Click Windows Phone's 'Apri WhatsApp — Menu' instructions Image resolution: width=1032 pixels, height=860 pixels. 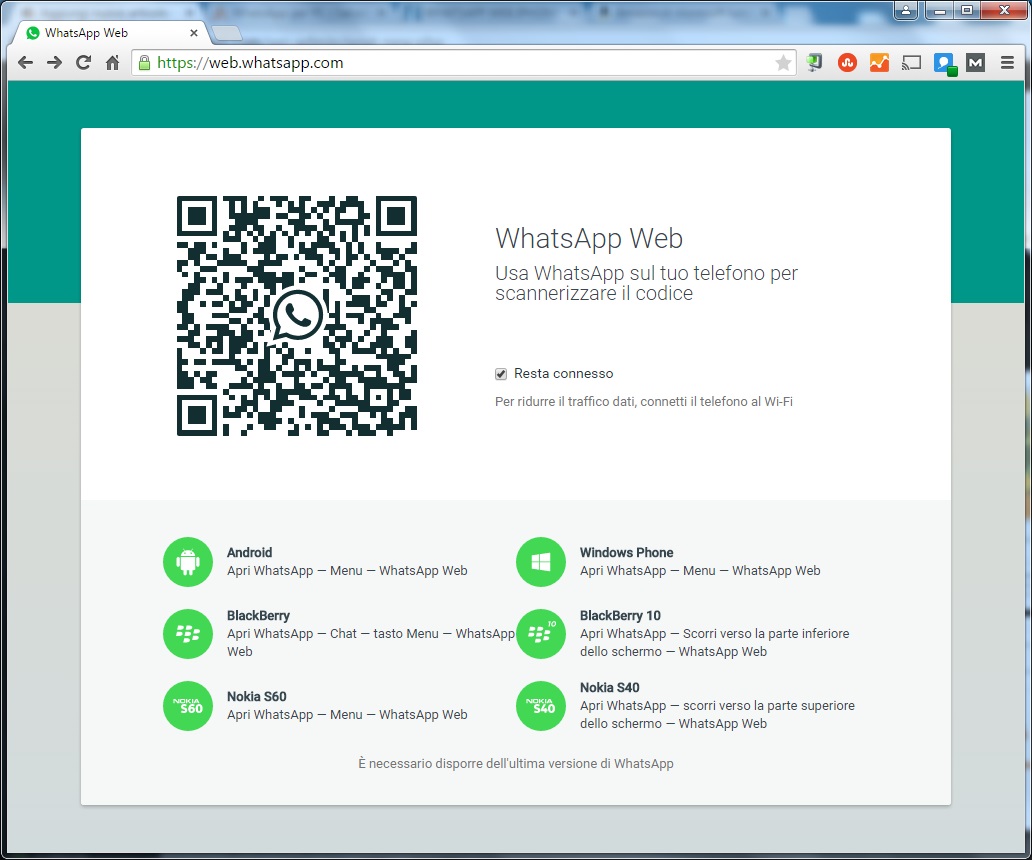click(700, 570)
